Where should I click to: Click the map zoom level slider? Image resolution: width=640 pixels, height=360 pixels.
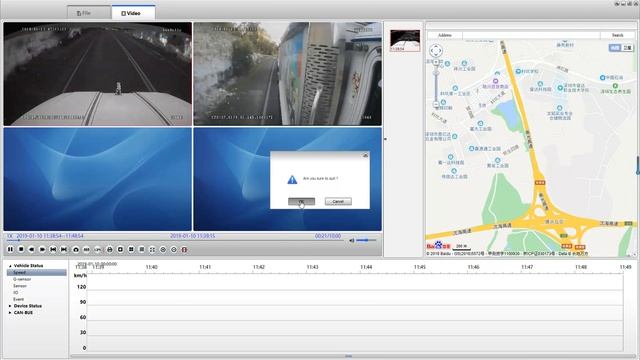[436, 83]
